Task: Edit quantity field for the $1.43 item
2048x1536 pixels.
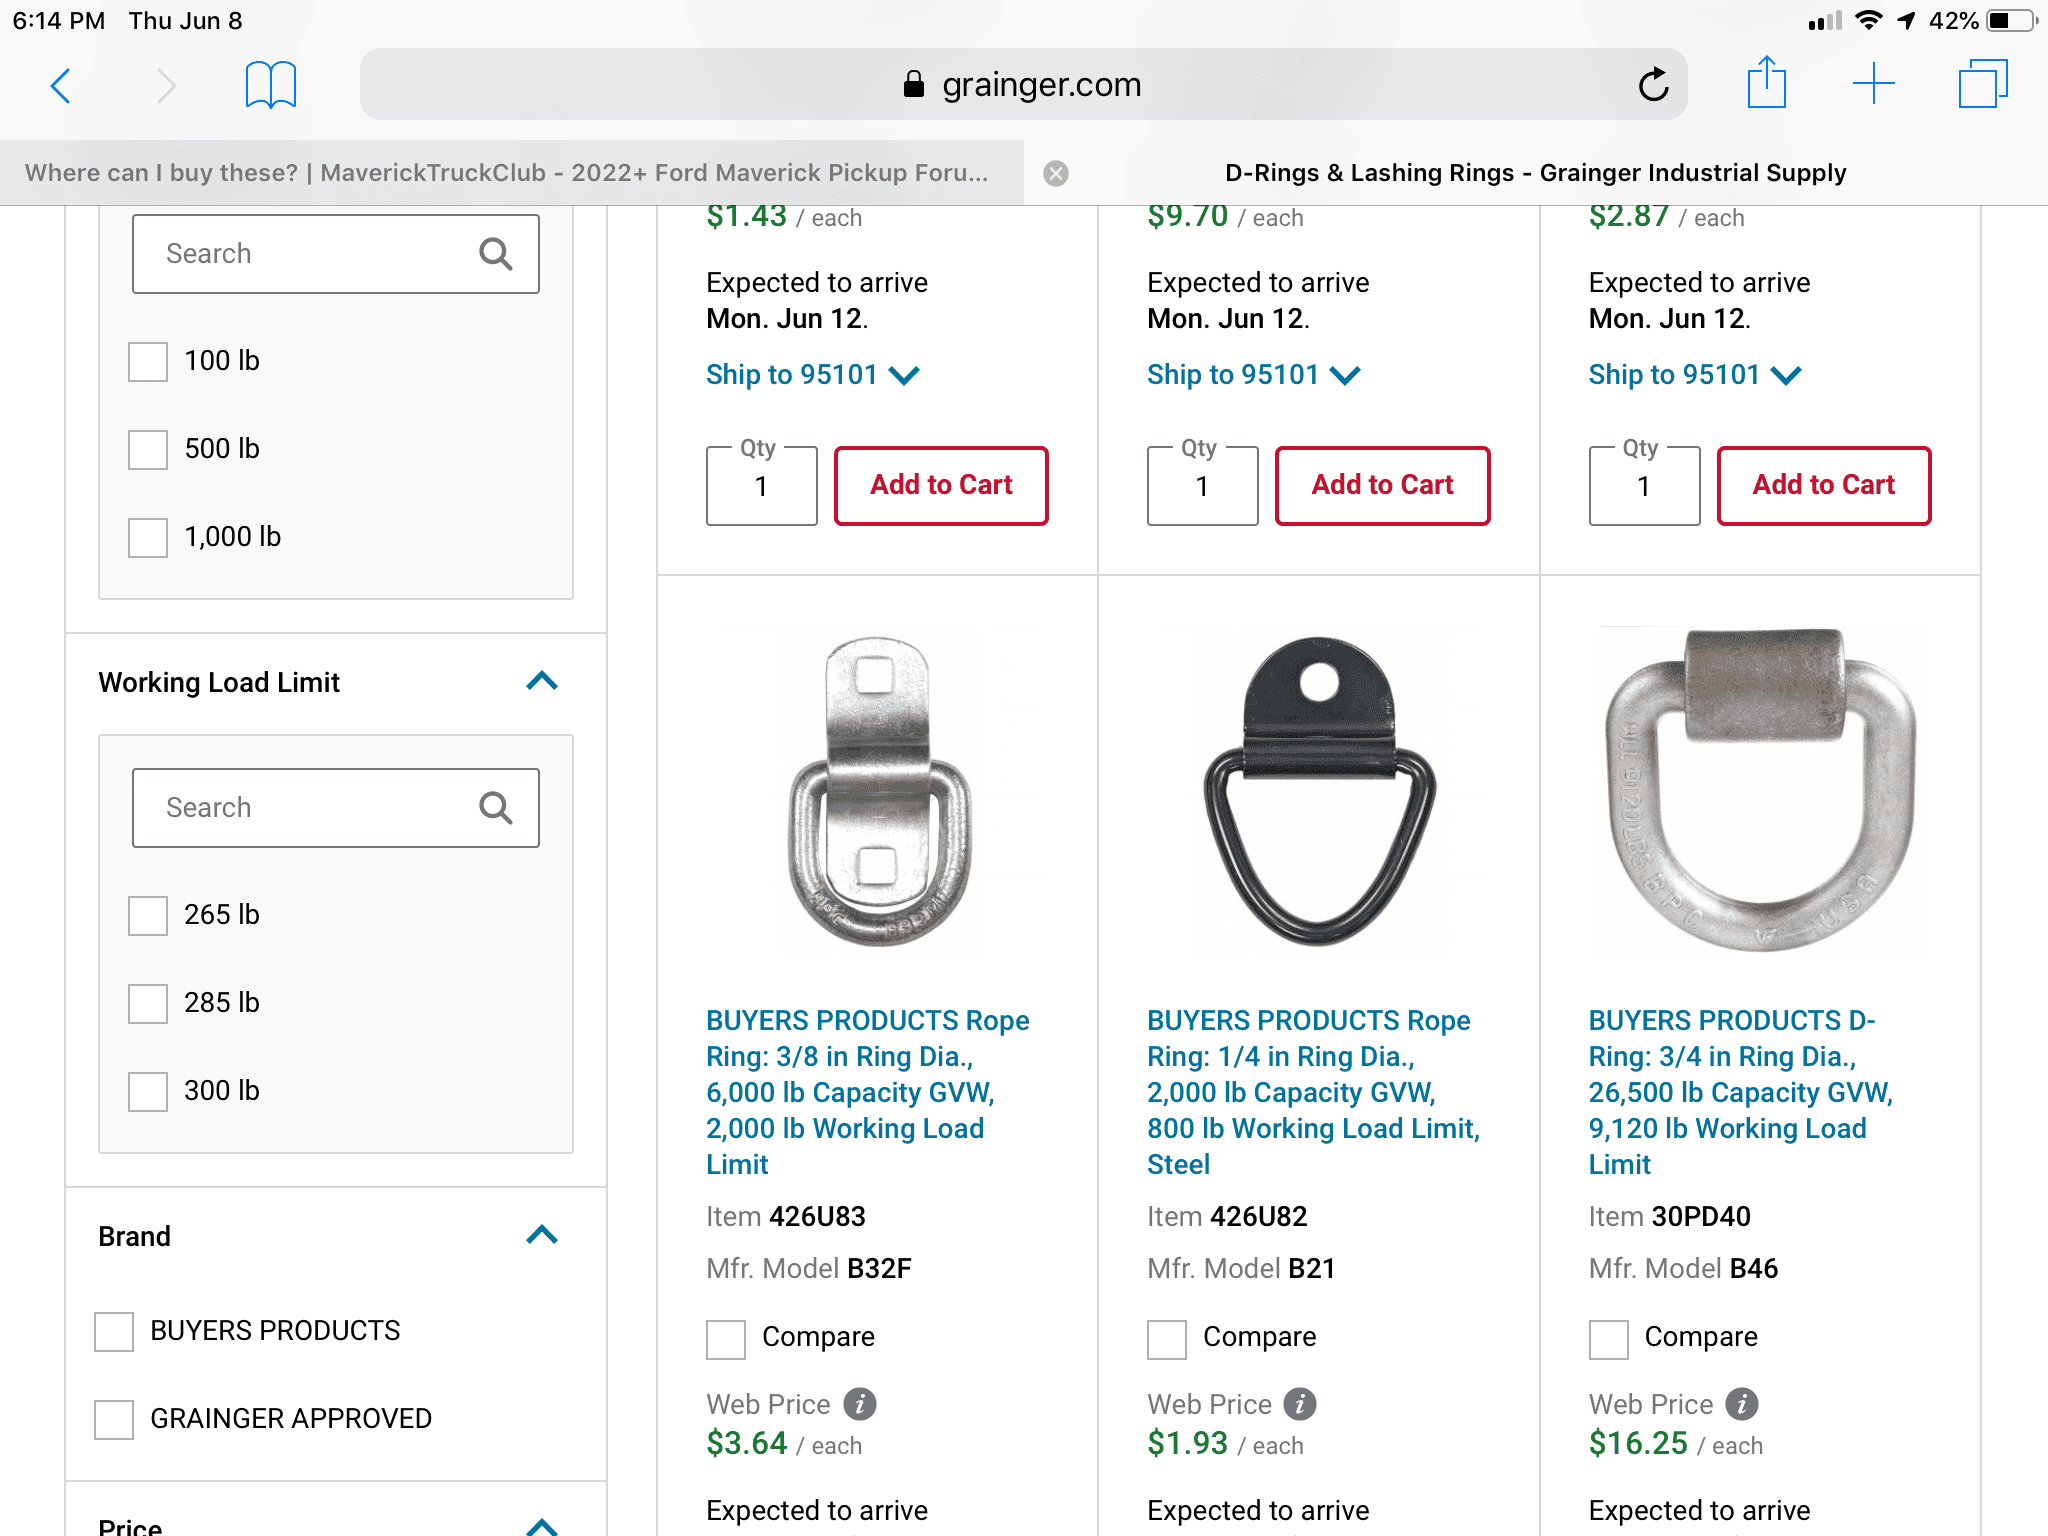Action: click(x=762, y=486)
